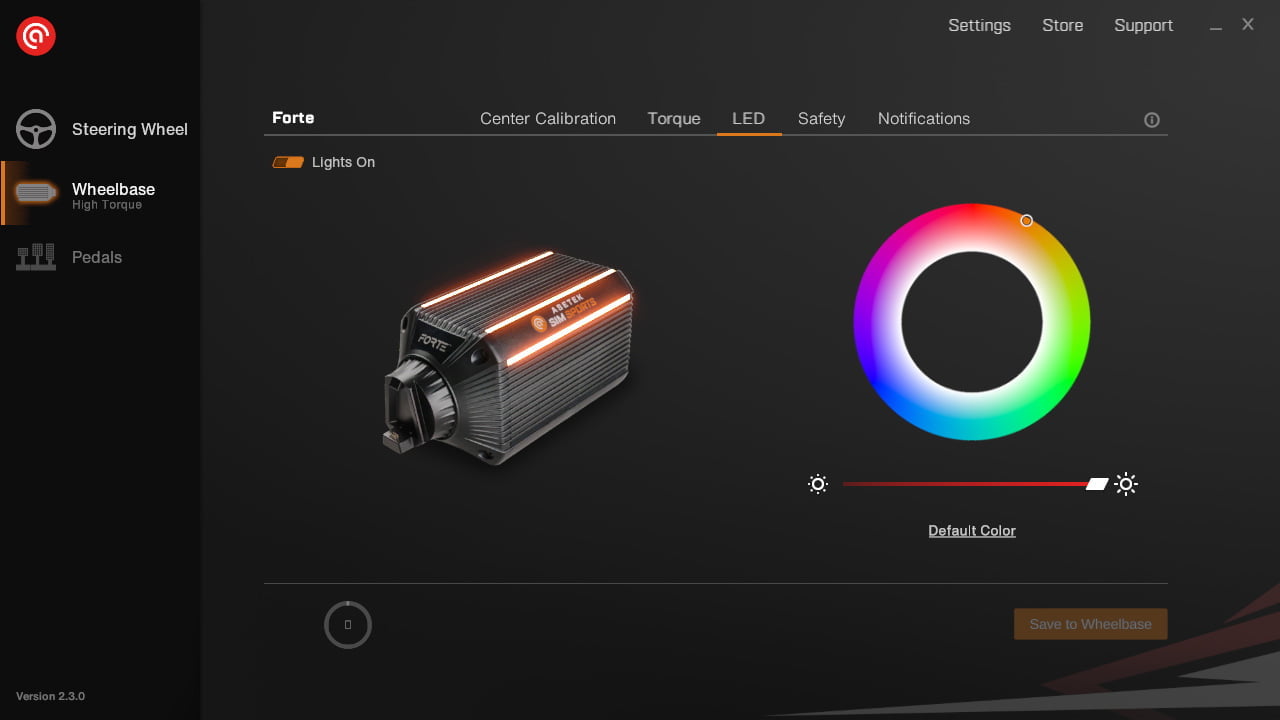Click the Save to Wheelbase button

coord(1090,624)
